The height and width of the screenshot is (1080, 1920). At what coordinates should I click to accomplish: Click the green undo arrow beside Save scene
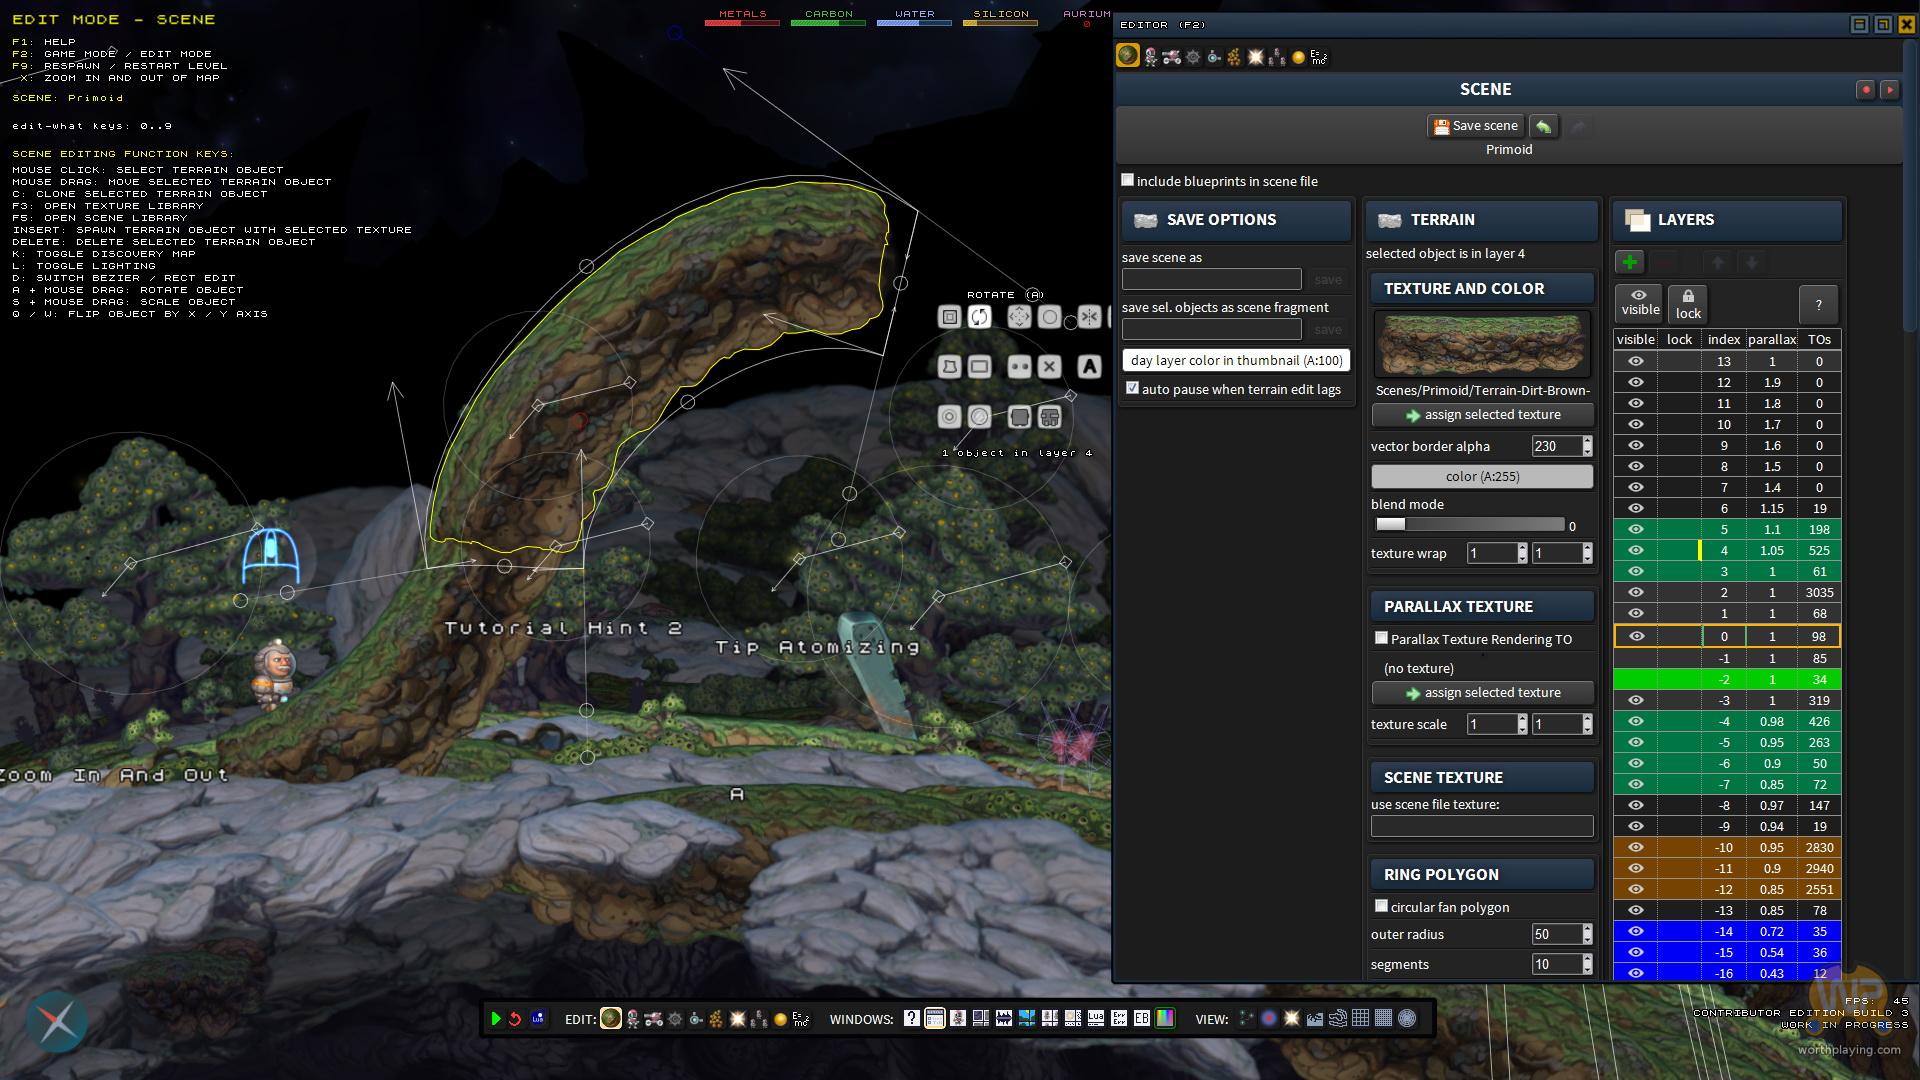click(x=1543, y=126)
